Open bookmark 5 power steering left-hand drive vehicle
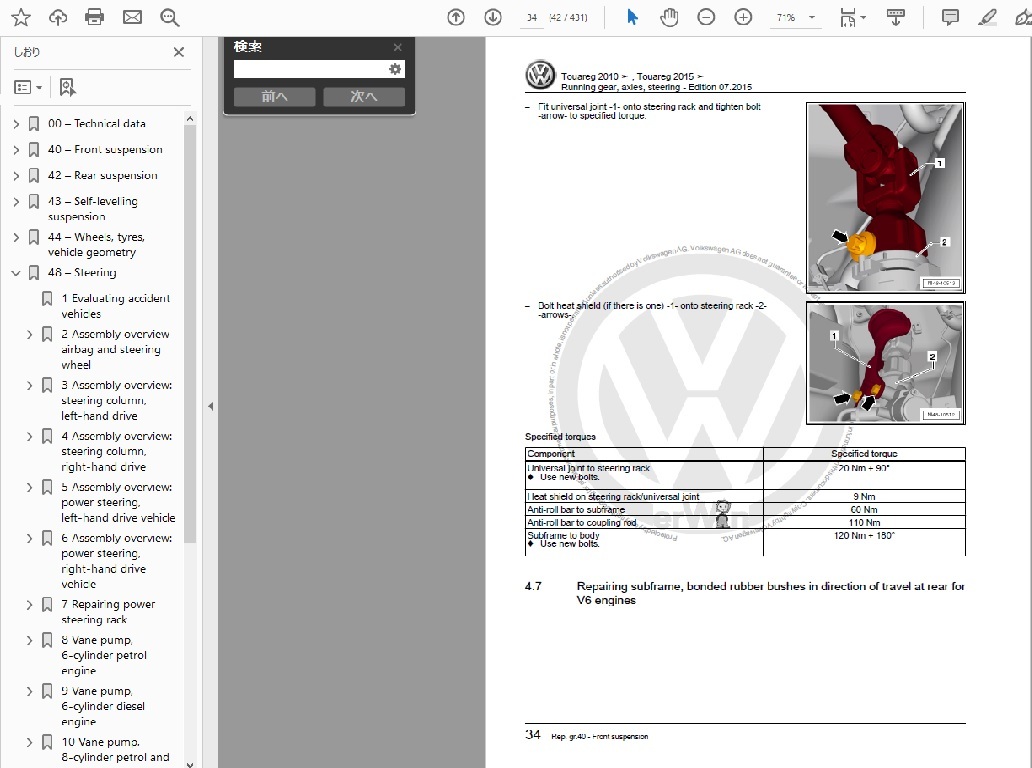Image resolution: width=1032 pixels, height=768 pixels. click(118, 502)
